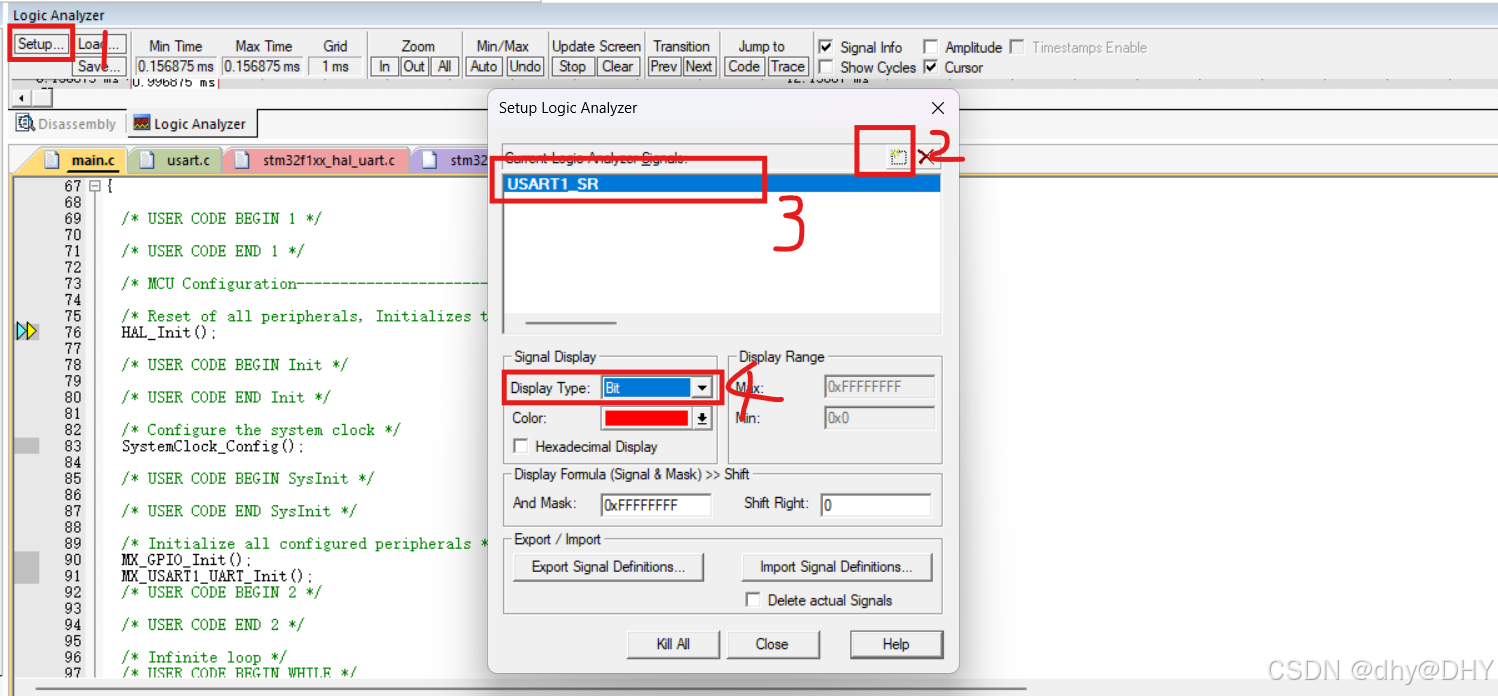
Task: Toggle the Show Cycles checkbox
Action: tap(826, 67)
